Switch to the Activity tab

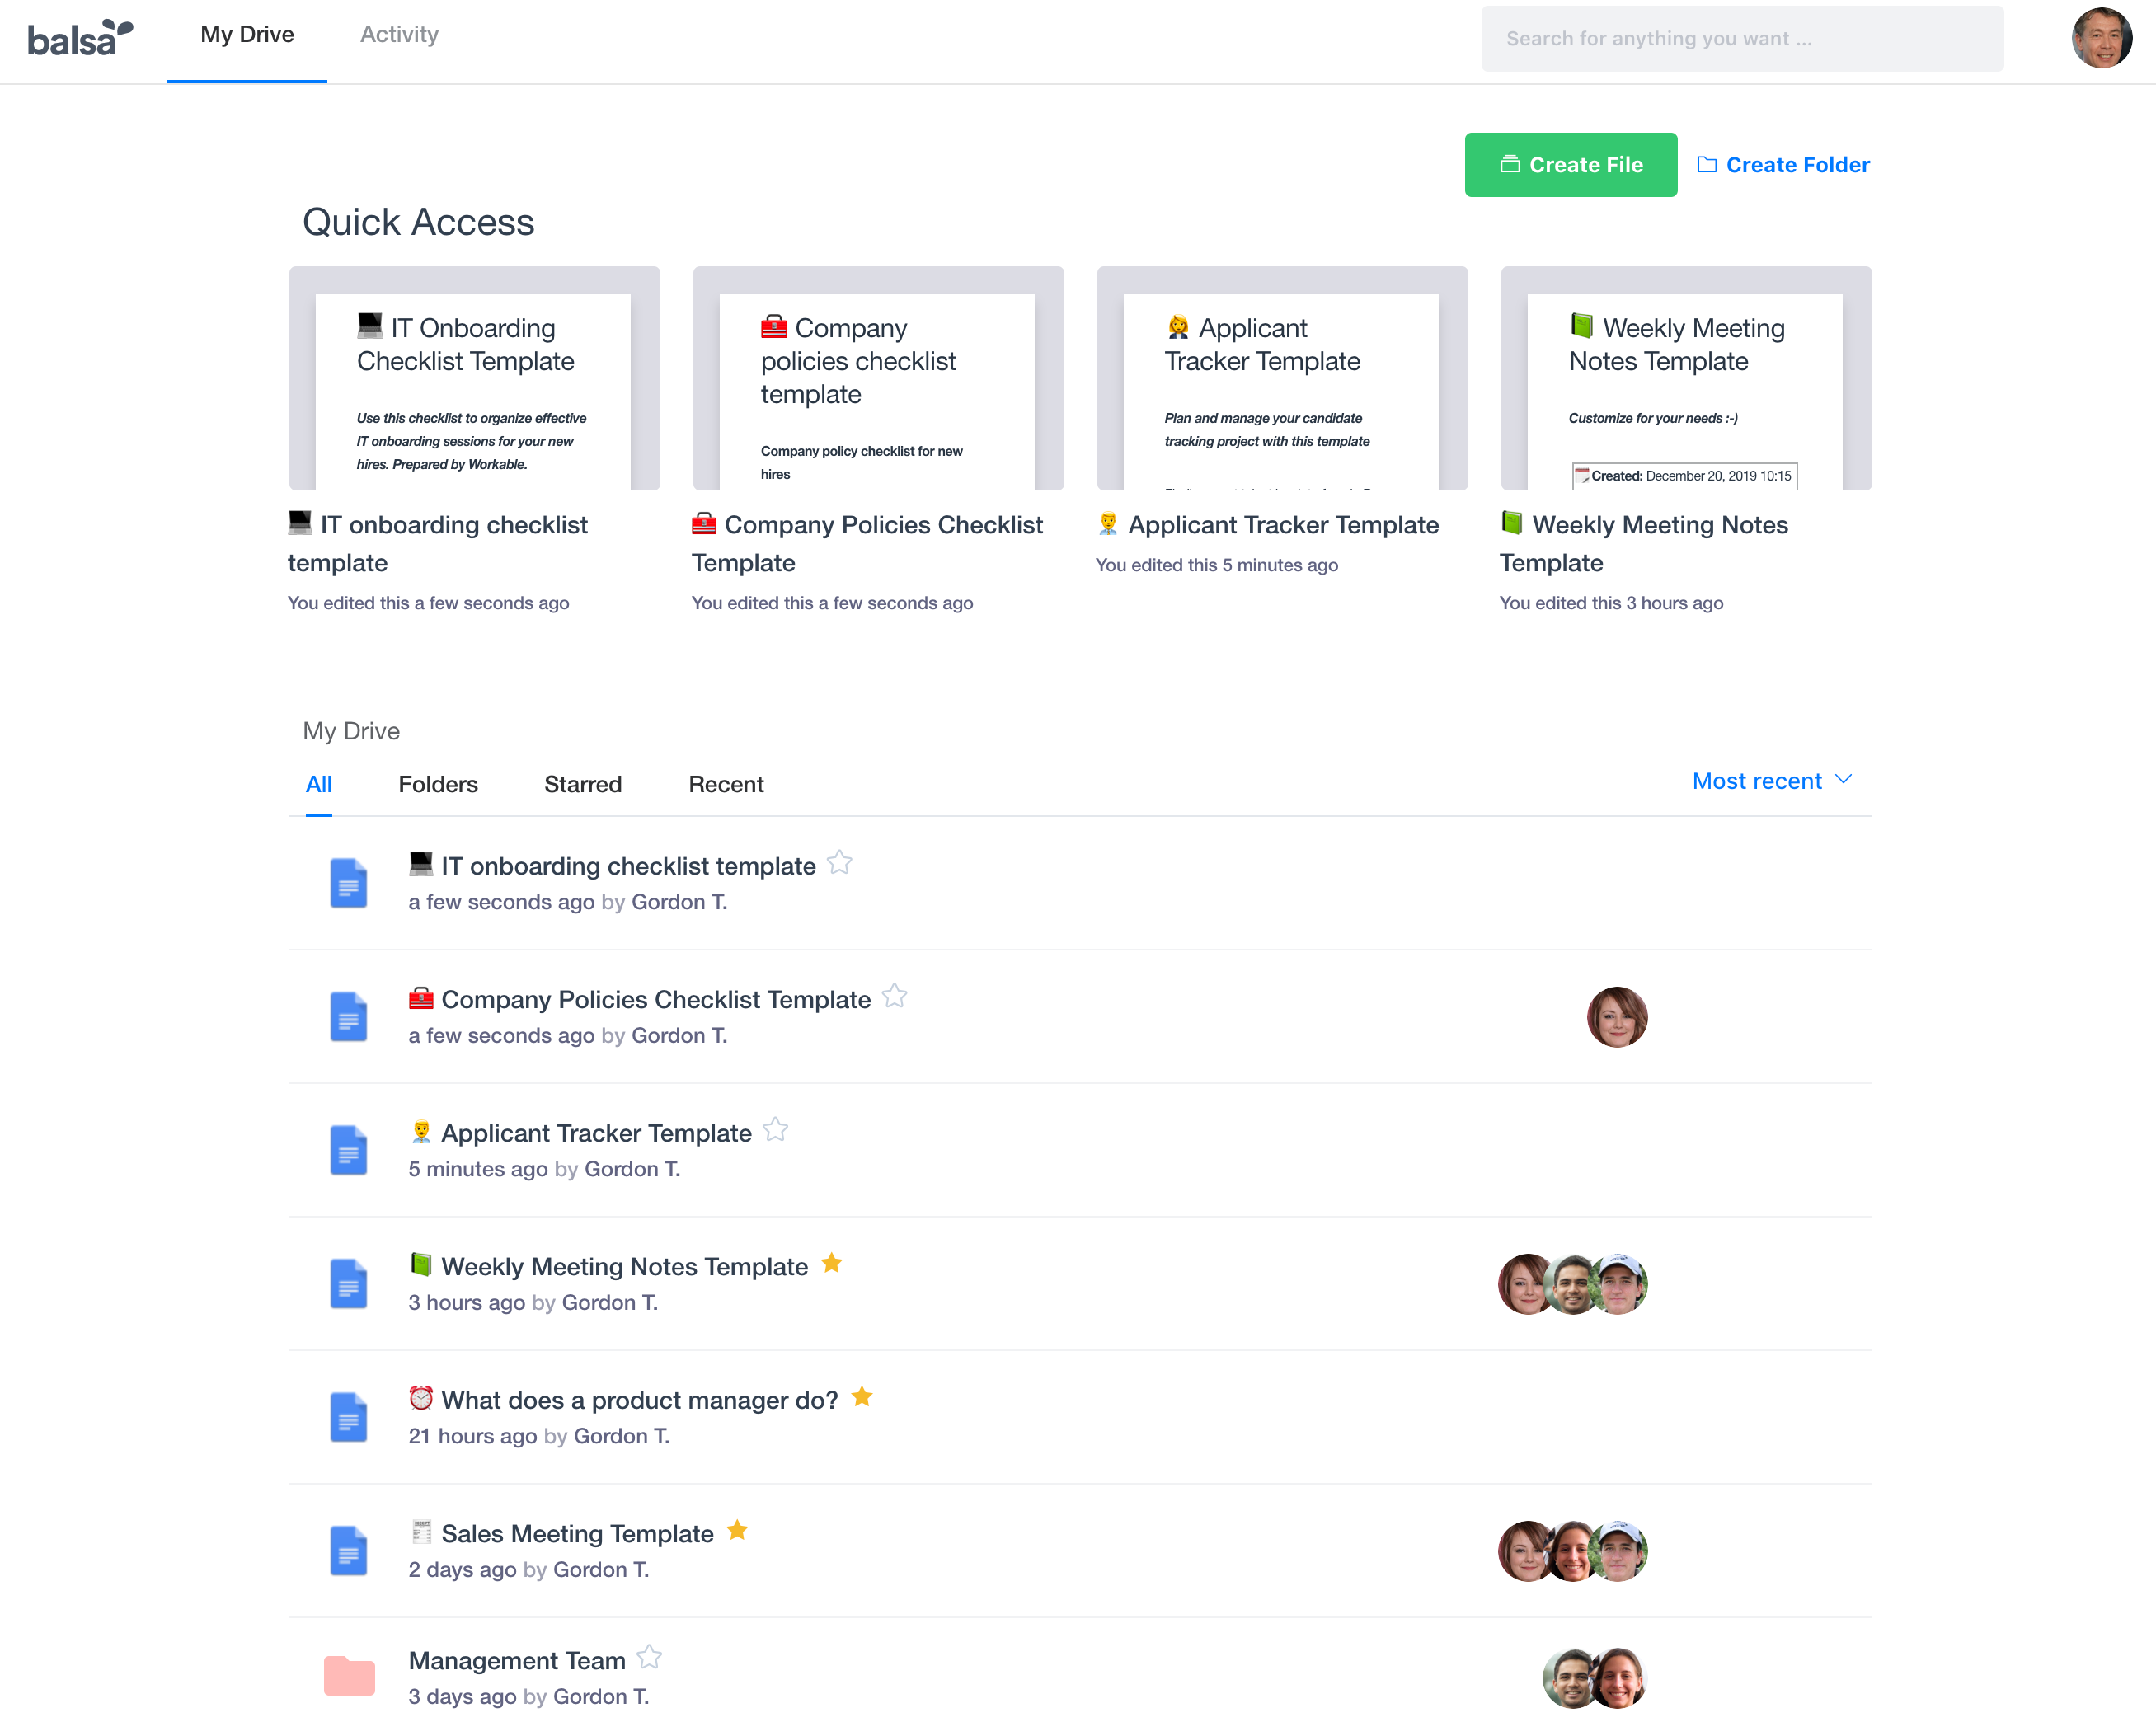399,35
